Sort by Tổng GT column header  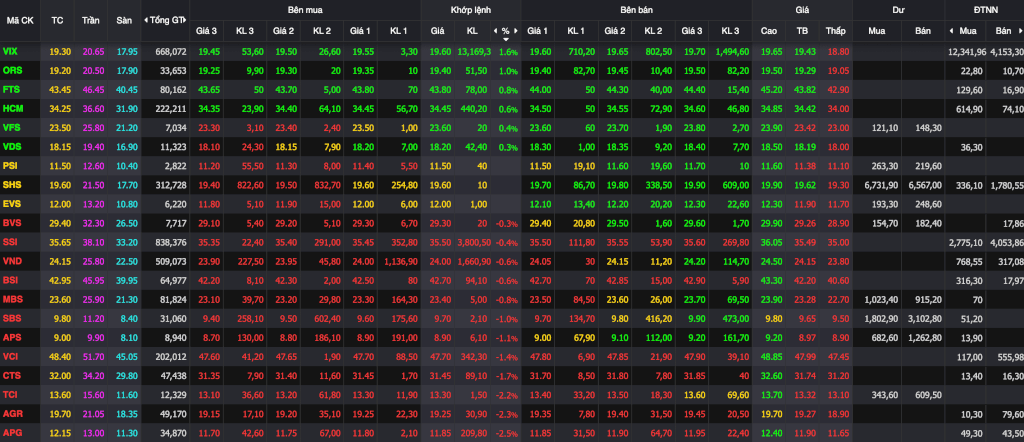167,20
